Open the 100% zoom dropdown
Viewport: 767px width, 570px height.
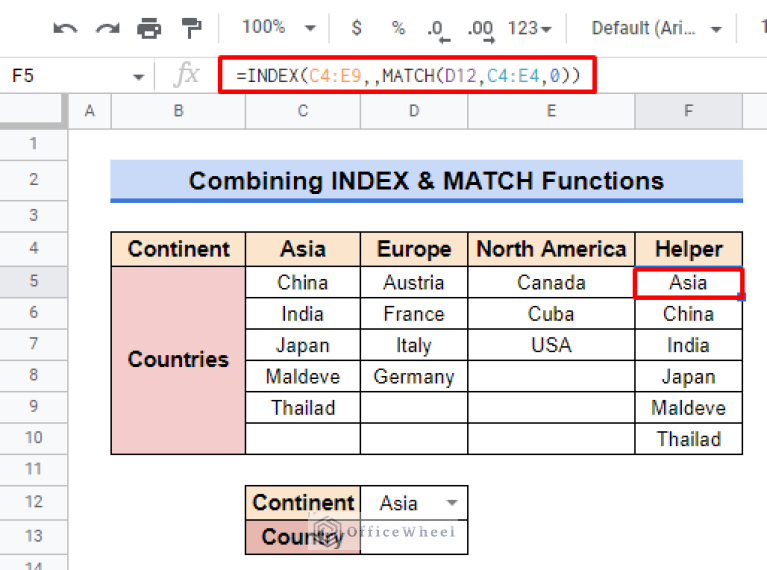click(x=279, y=27)
